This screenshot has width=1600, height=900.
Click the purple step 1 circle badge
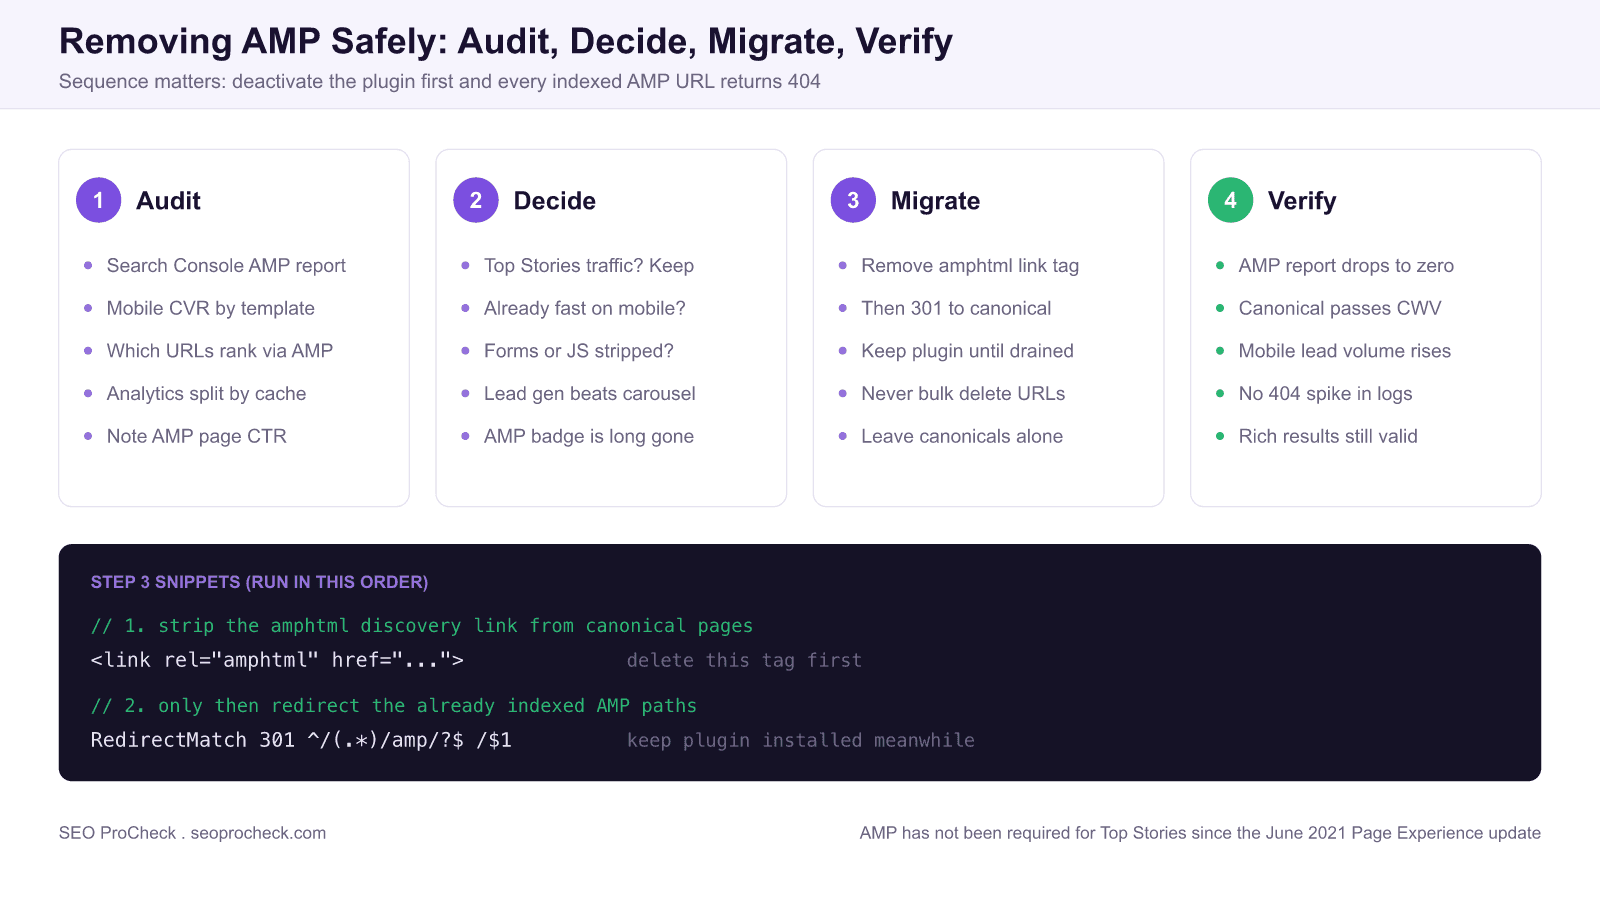click(98, 200)
